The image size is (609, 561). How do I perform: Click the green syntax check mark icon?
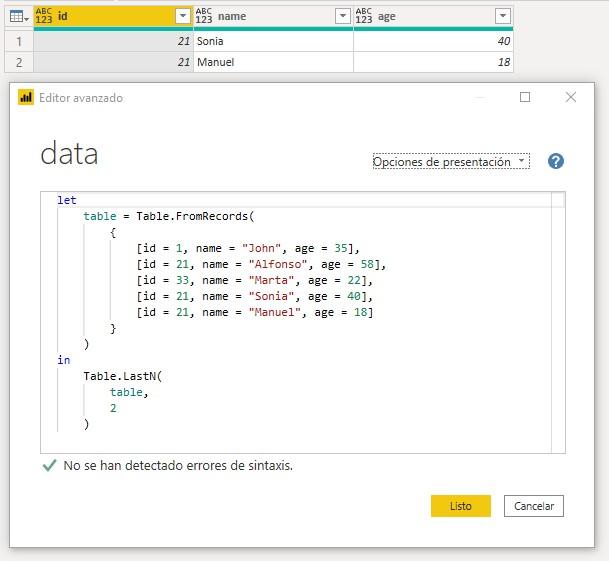click(49, 466)
